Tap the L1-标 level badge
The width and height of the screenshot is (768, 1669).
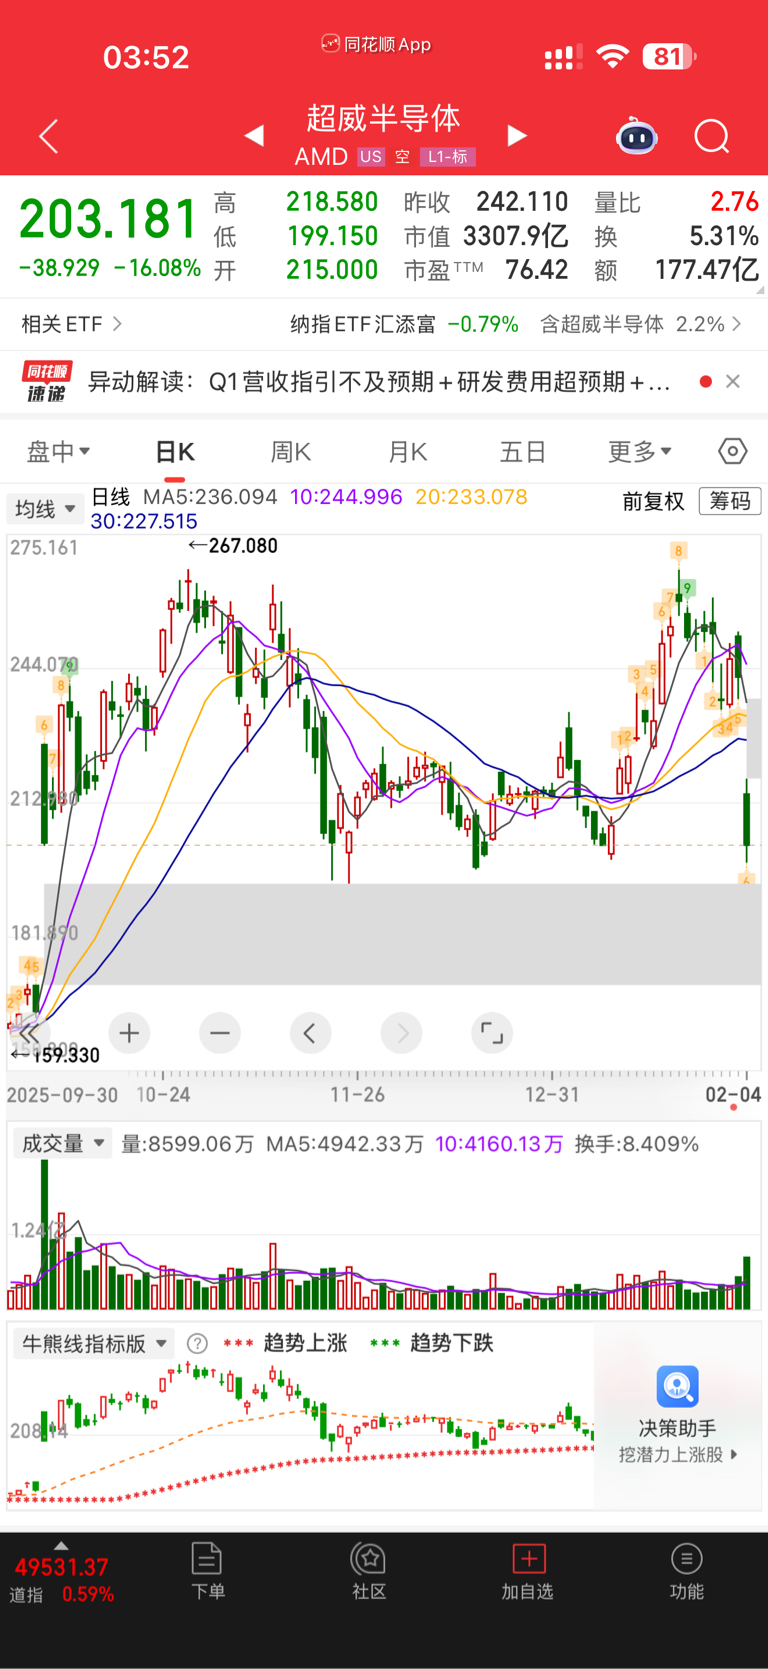(447, 157)
